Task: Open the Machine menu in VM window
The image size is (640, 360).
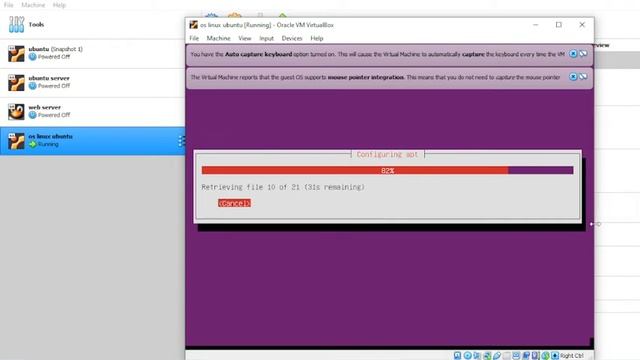Action: pyautogui.click(x=218, y=38)
